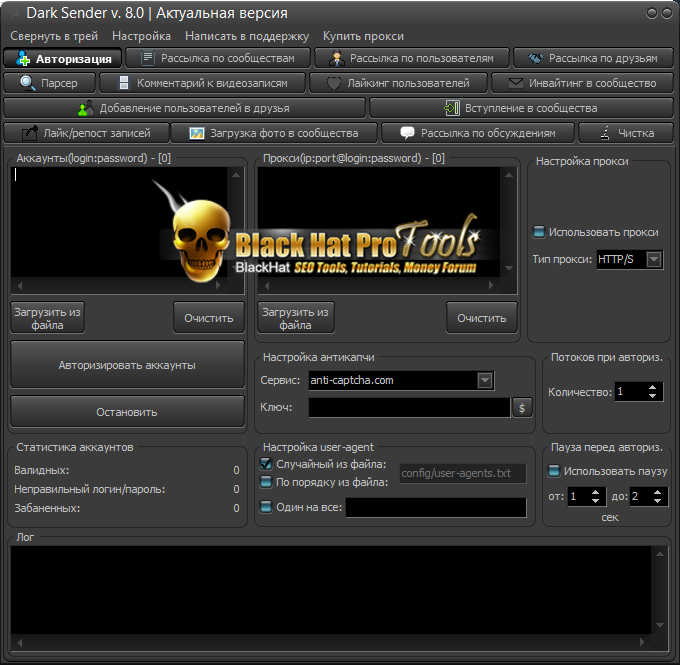Click the Авторизация tab plus-person icon
Screen dimensions: 680x665
[x=23, y=58]
